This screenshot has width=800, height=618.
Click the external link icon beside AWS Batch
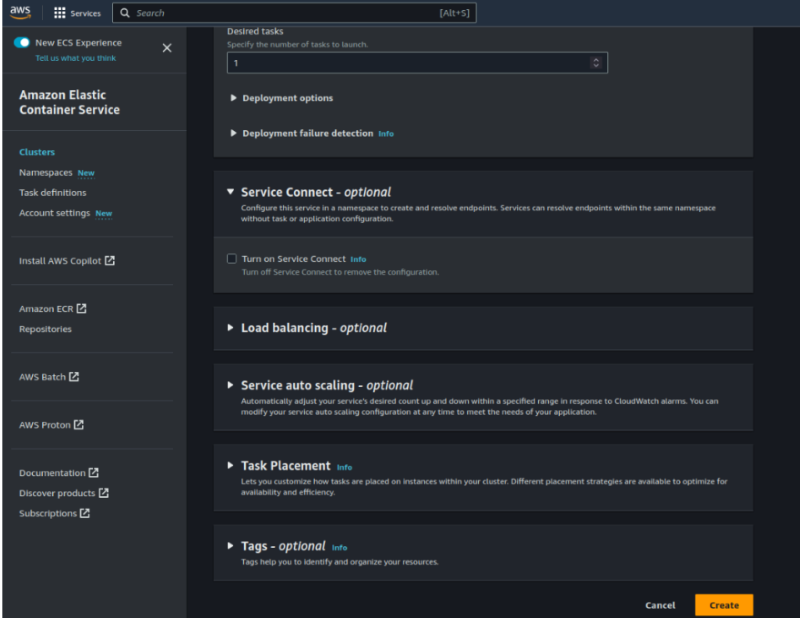click(x=74, y=377)
